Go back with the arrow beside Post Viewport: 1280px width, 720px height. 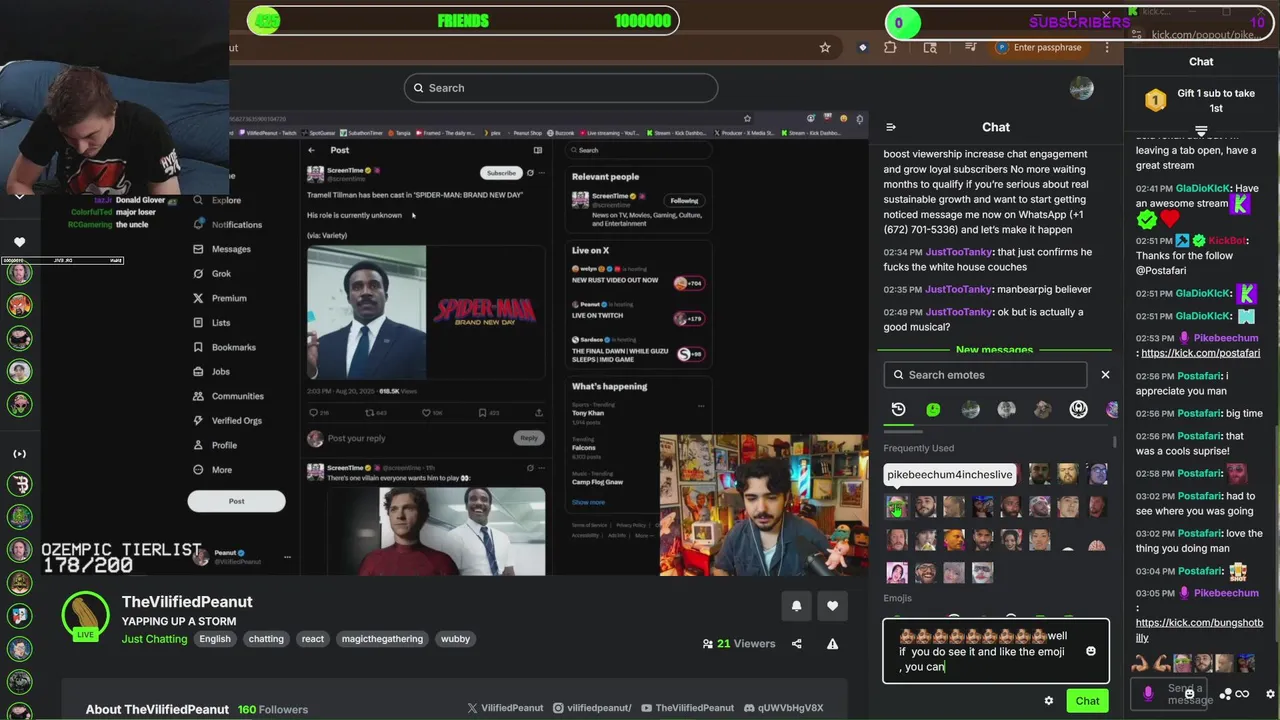pyautogui.click(x=311, y=150)
